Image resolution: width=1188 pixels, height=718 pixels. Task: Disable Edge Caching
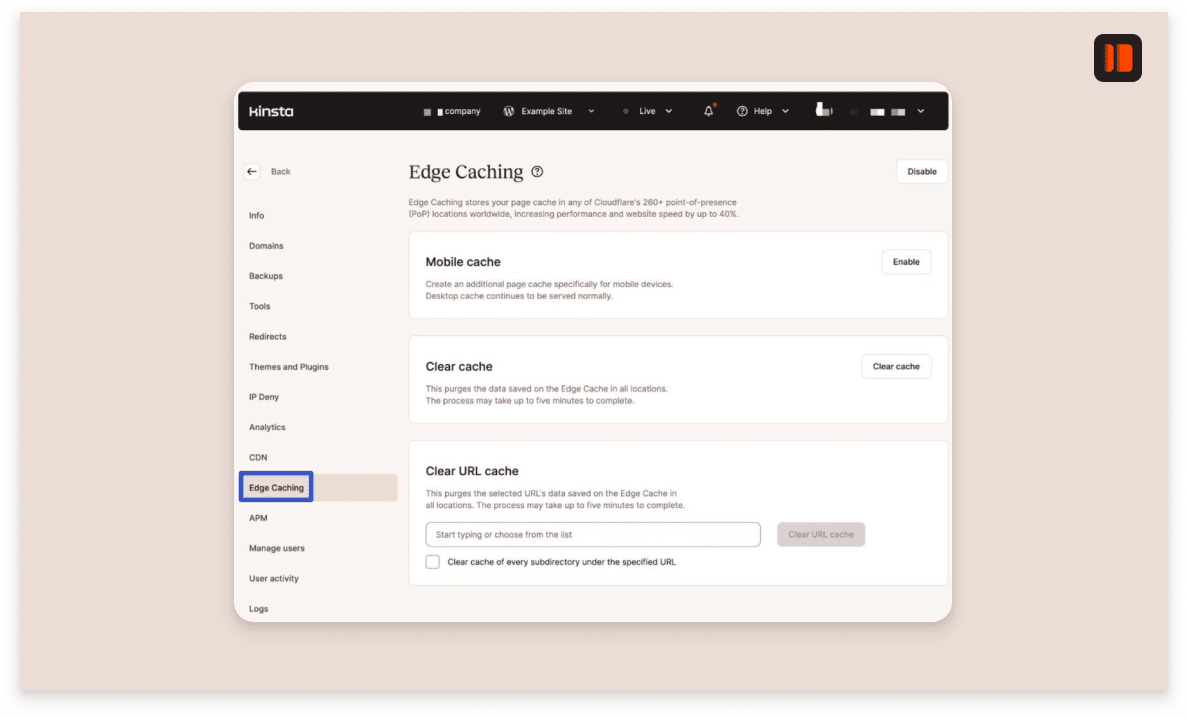tap(921, 171)
